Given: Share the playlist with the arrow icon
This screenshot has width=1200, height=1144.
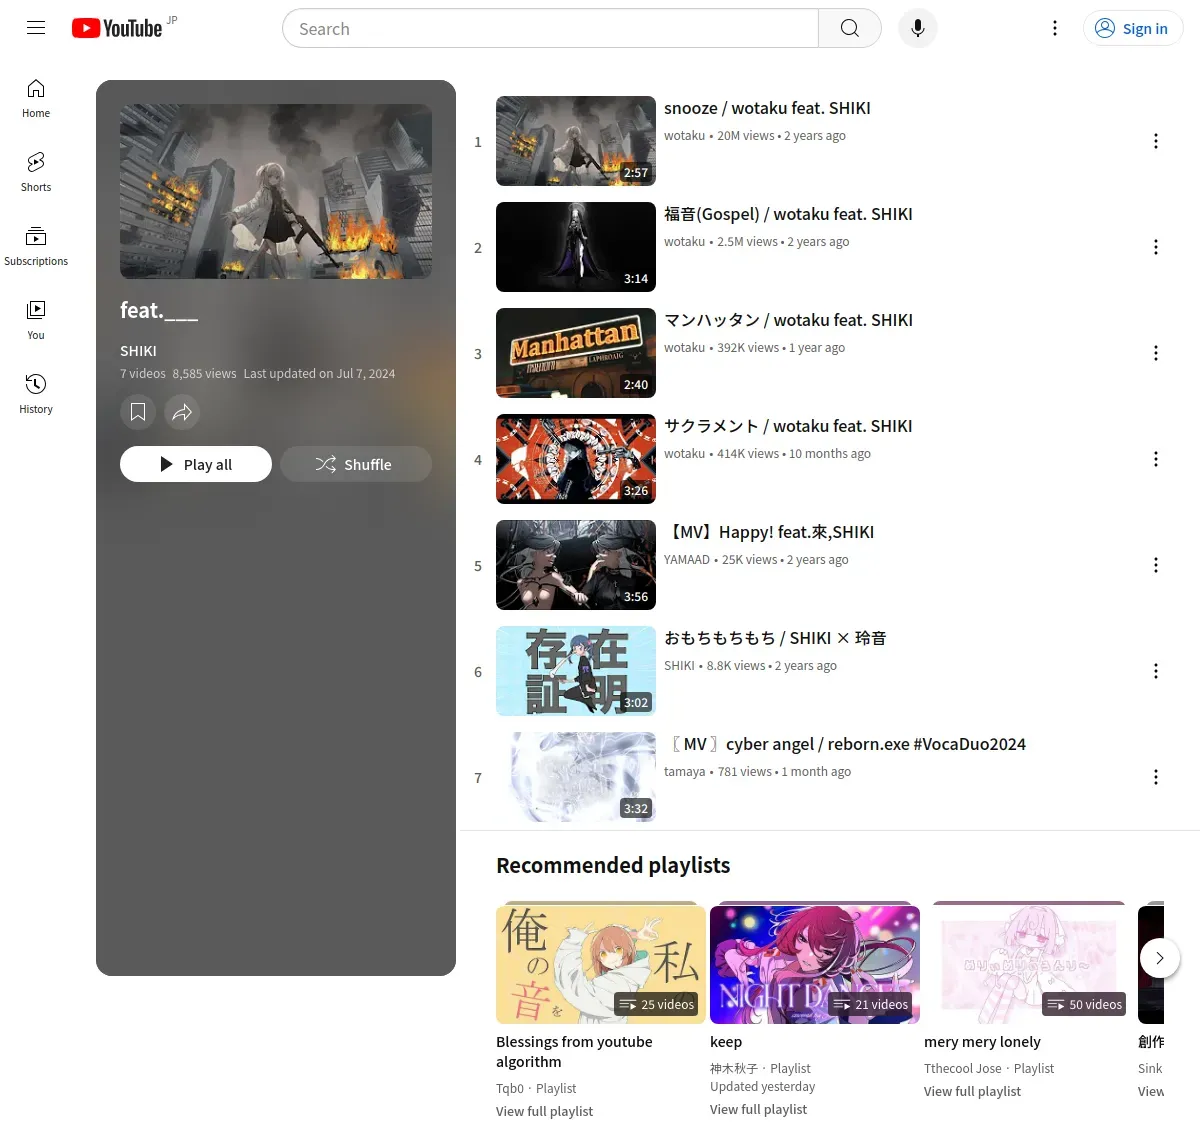Looking at the screenshot, I should click(x=182, y=411).
